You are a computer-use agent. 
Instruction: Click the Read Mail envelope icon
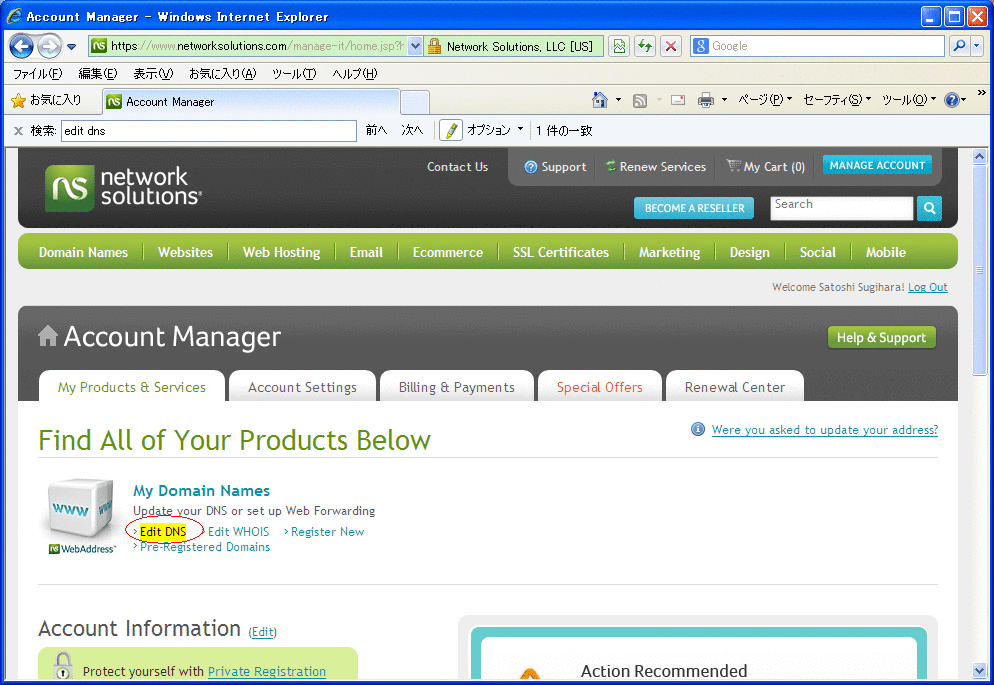point(678,100)
